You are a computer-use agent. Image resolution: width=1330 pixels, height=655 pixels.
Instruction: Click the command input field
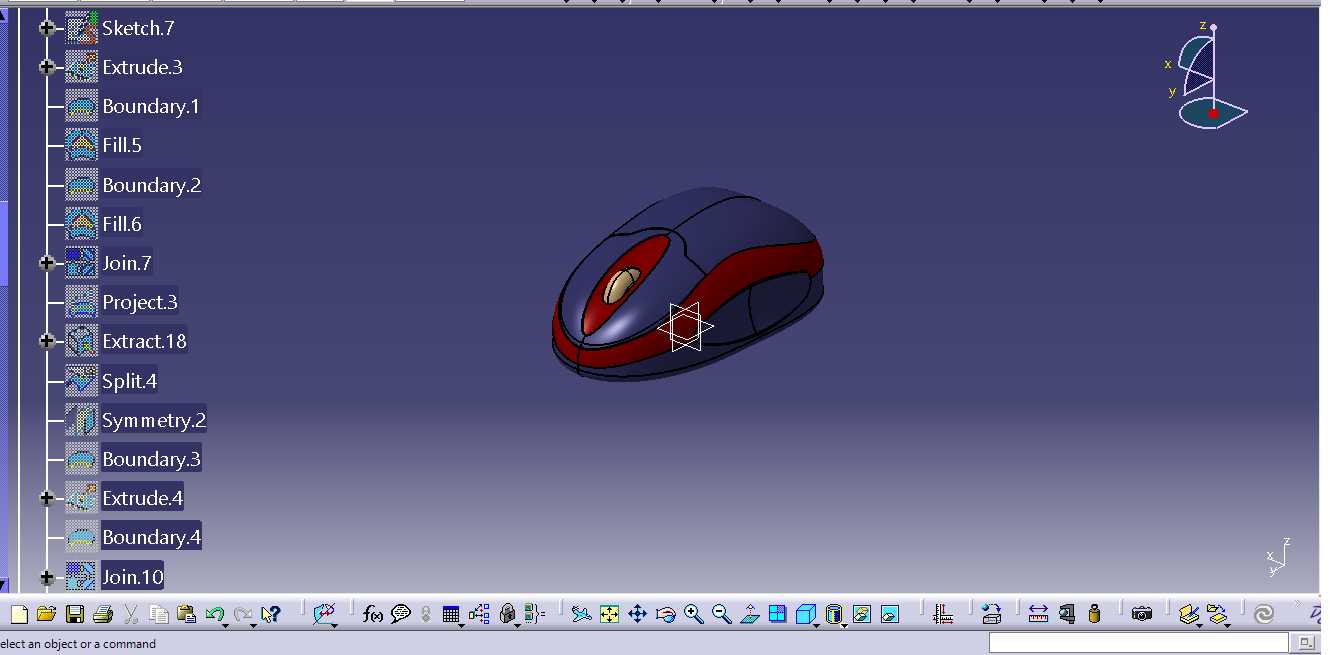pos(1142,642)
